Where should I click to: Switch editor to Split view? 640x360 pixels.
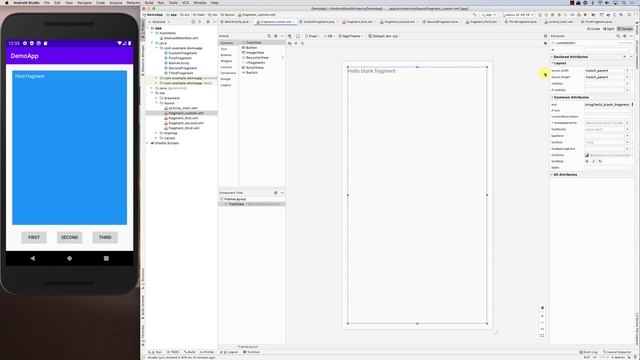[609, 29]
